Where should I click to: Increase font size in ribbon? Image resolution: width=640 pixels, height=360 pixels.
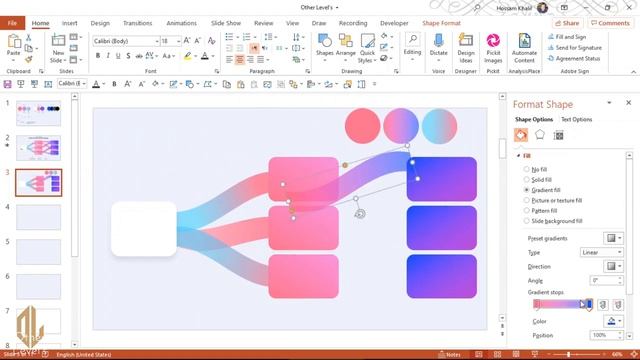(x=187, y=41)
